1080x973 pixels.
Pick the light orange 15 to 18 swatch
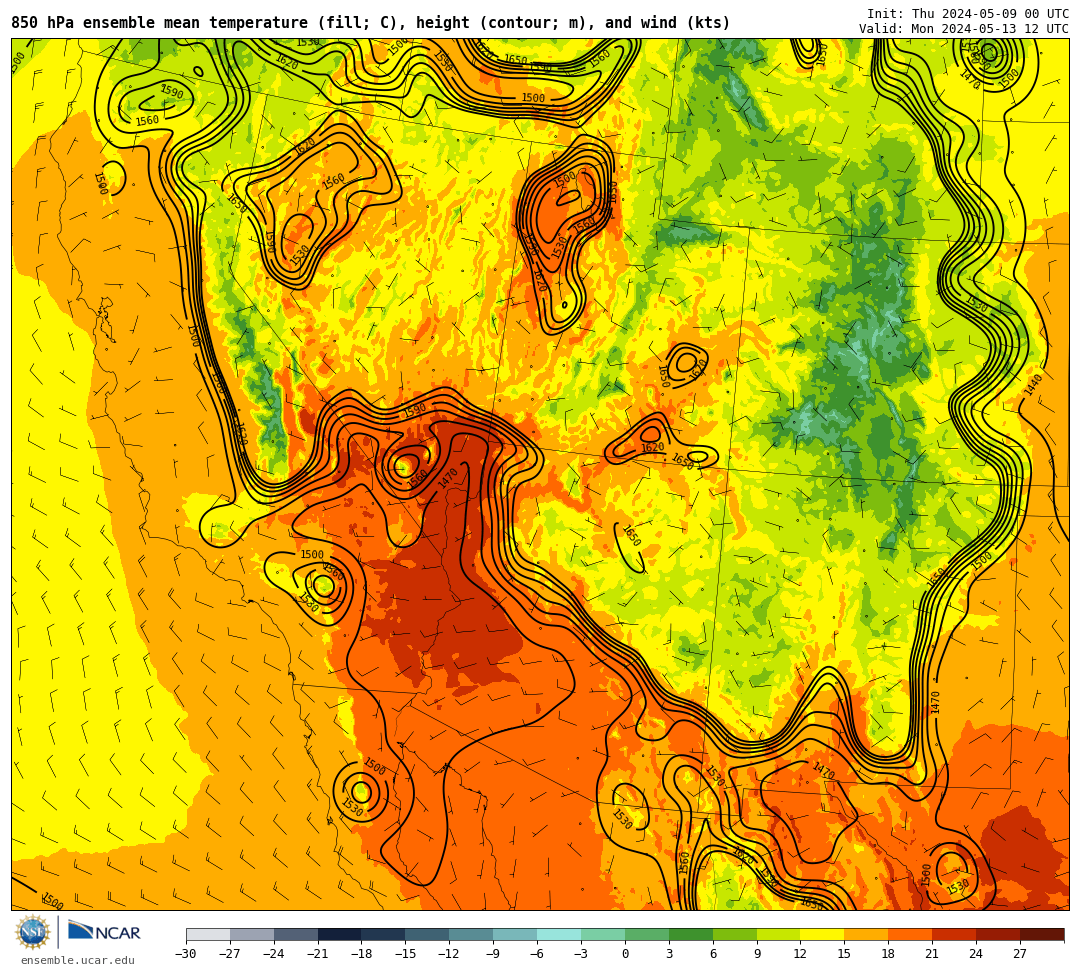coord(866,934)
